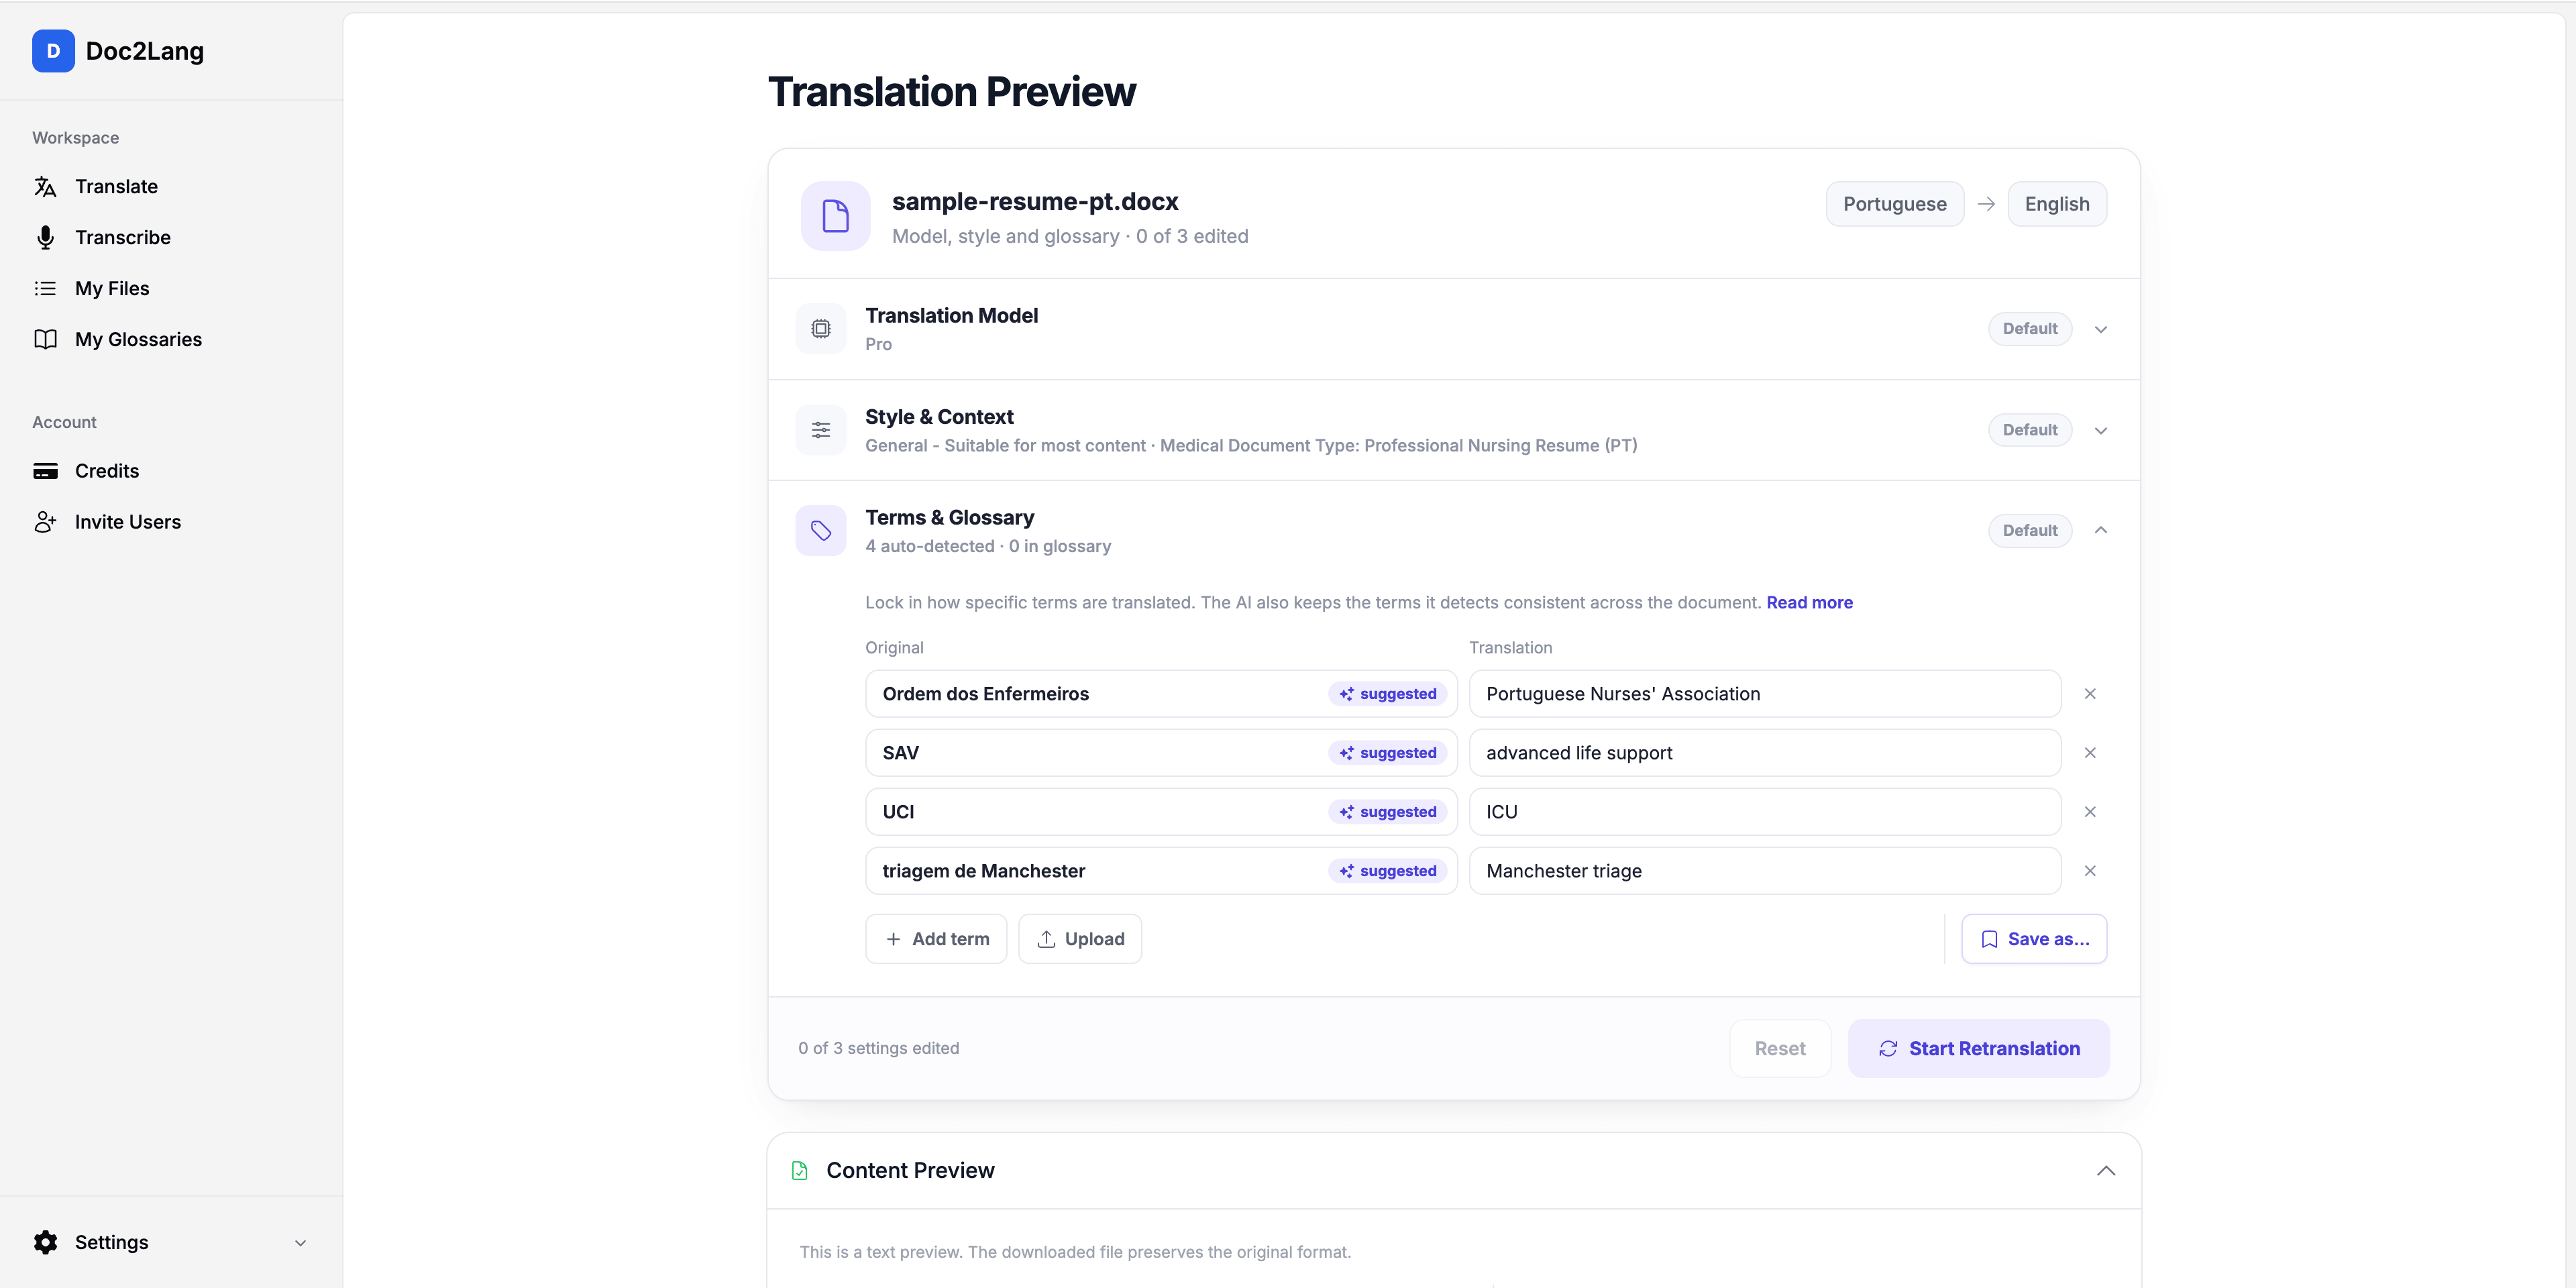Edit the Portuguese Nurses' Association translation
2576x1288 pixels.
pyautogui.click(x=1765, y=694)
